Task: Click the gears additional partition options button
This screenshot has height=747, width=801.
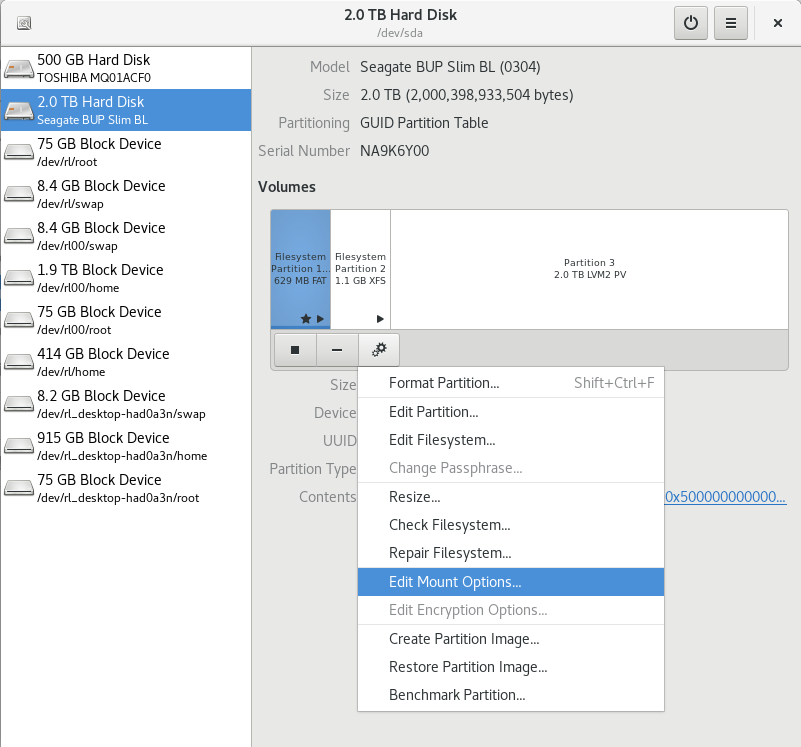Action: tap(379, 350)
